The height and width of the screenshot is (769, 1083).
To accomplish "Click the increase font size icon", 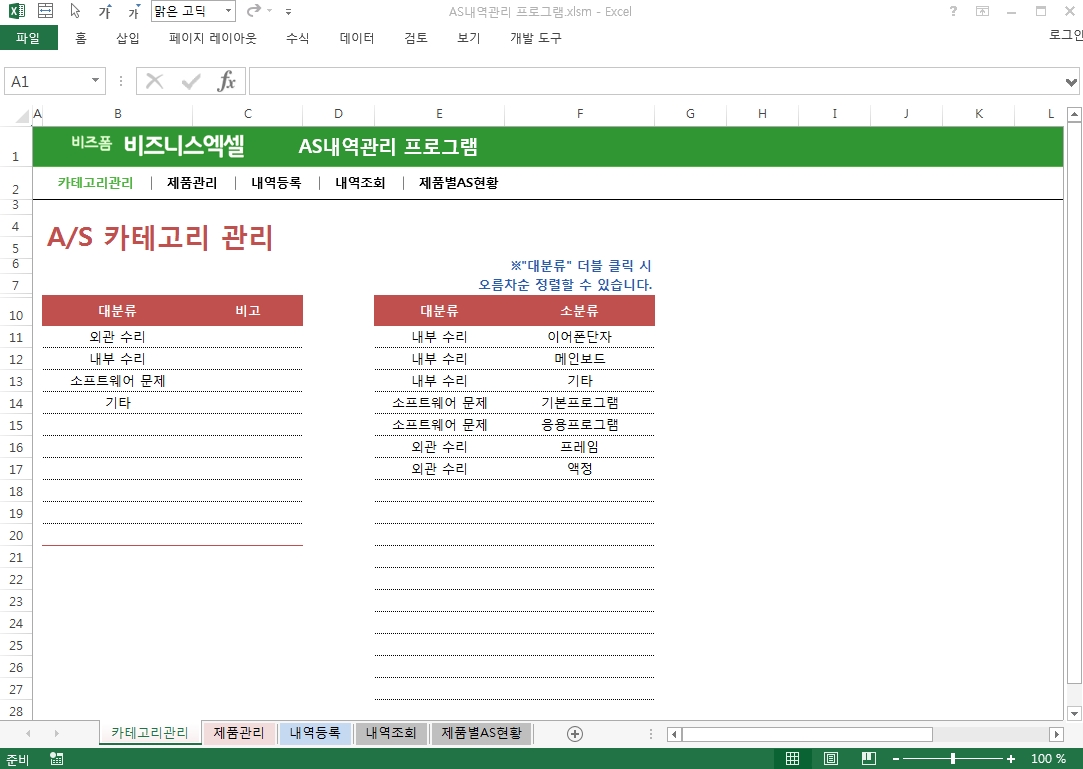I will pos(105,12).
